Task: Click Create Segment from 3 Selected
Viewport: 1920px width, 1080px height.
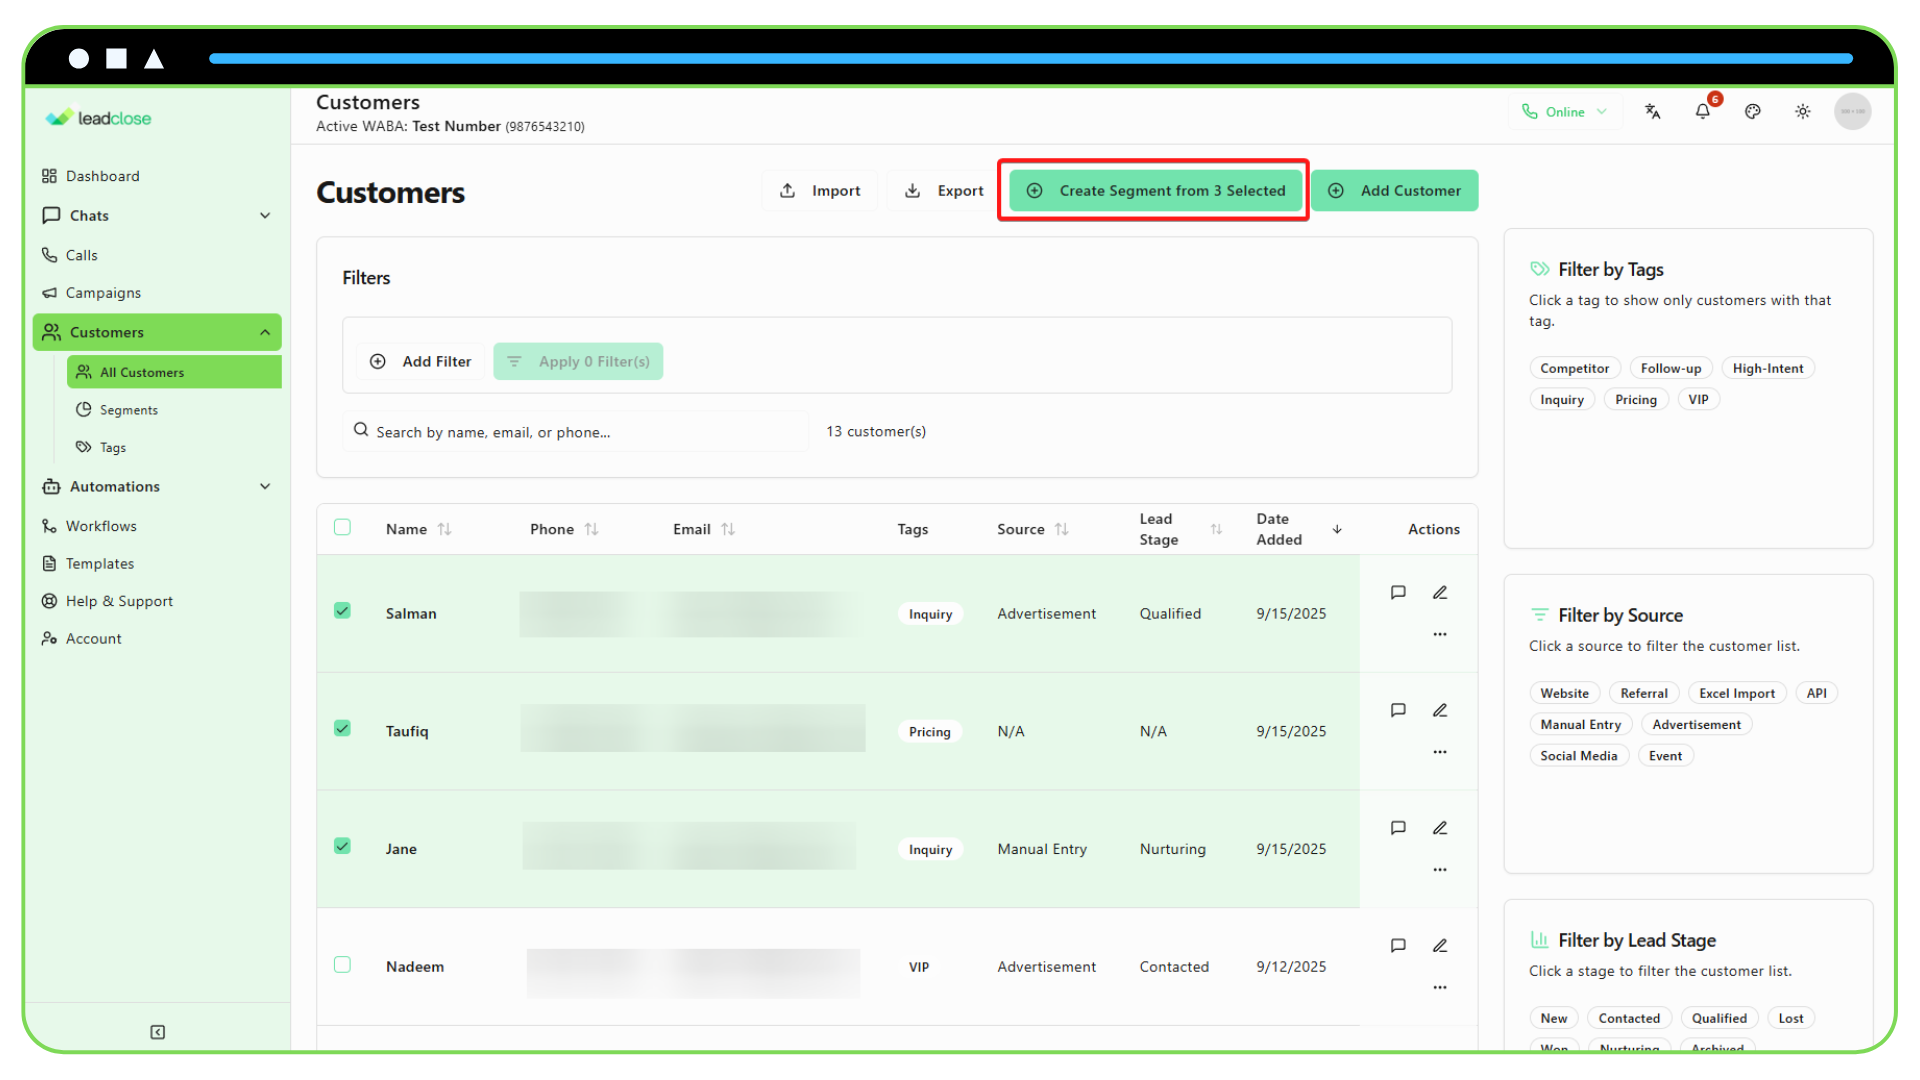Action: coord(1155,191)
